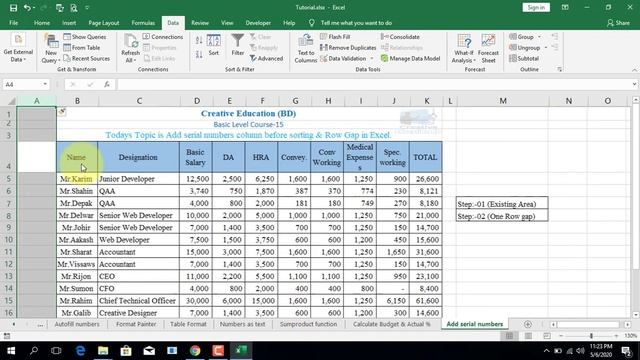Switch to Normal view

[509, 336]
